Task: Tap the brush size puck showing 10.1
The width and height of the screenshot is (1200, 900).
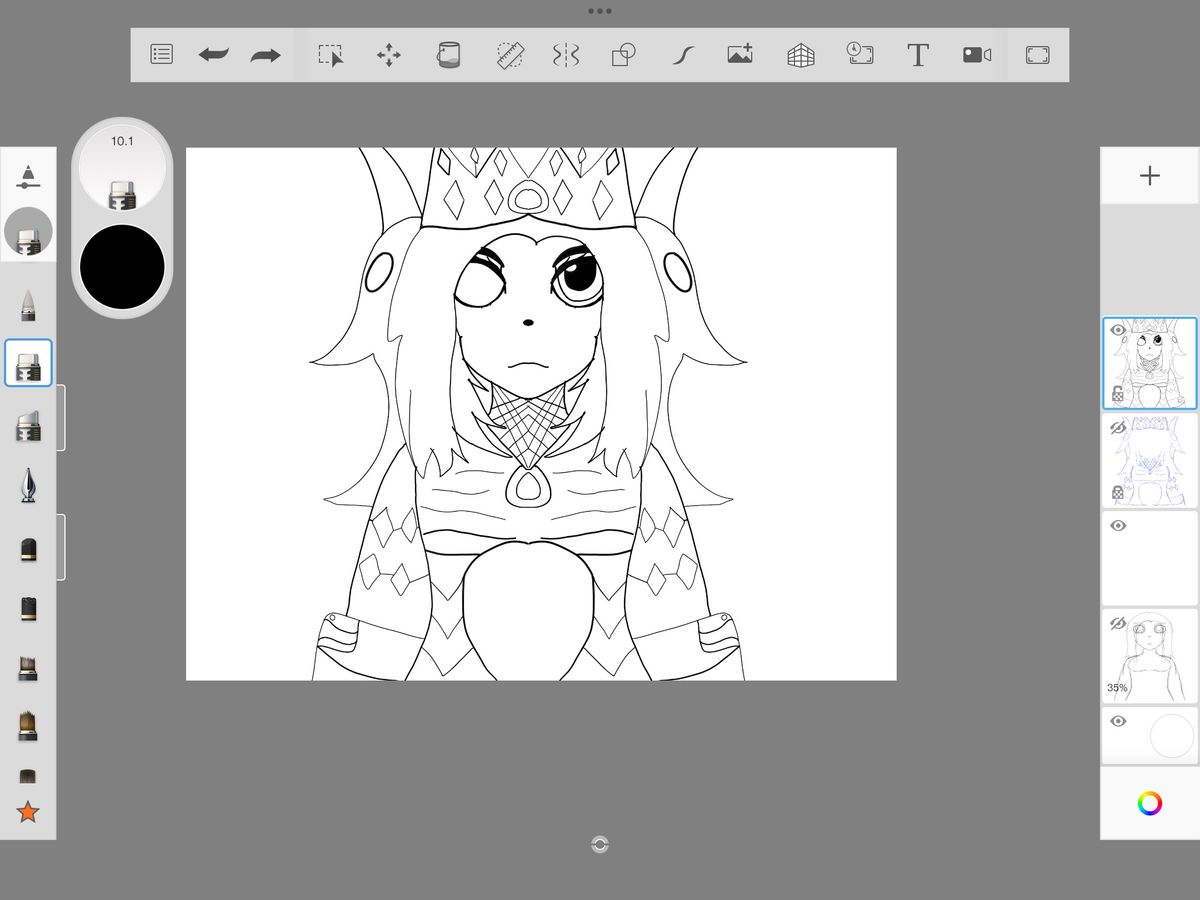Action: pos(122,168)
